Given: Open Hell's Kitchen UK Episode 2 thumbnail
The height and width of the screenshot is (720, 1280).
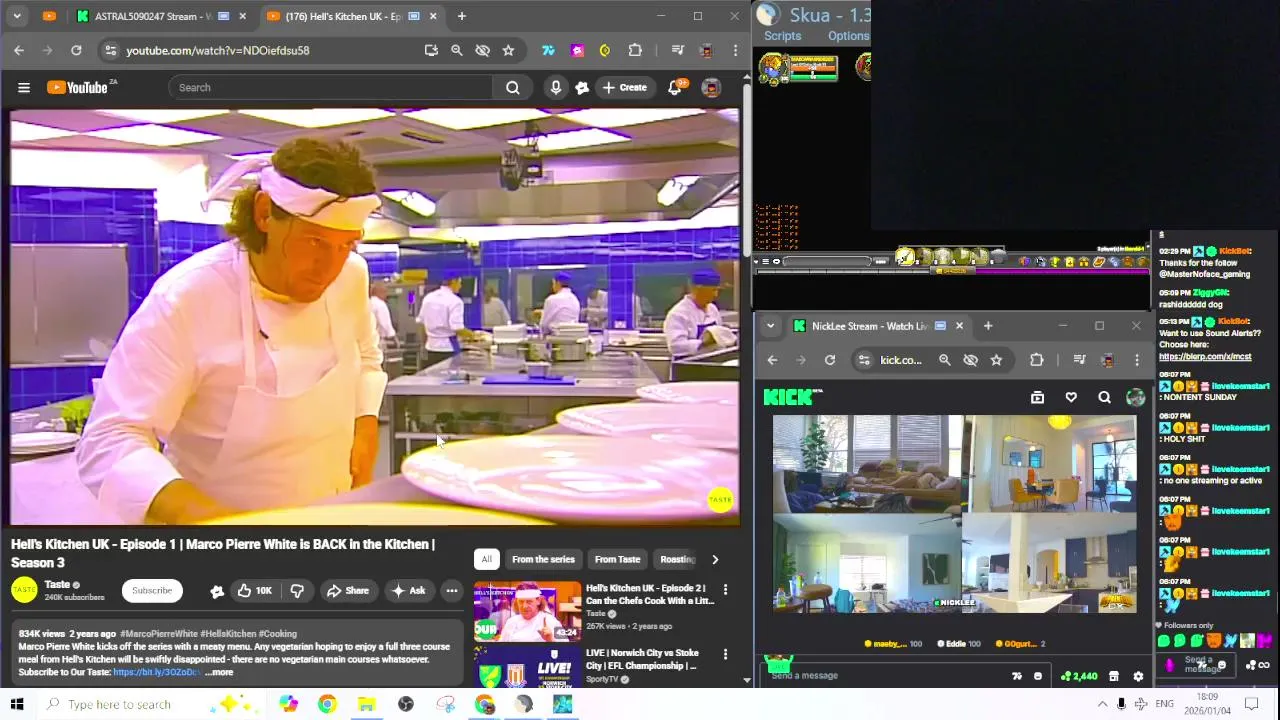Looking at the screenshot, I should click(x=527, y=611).
